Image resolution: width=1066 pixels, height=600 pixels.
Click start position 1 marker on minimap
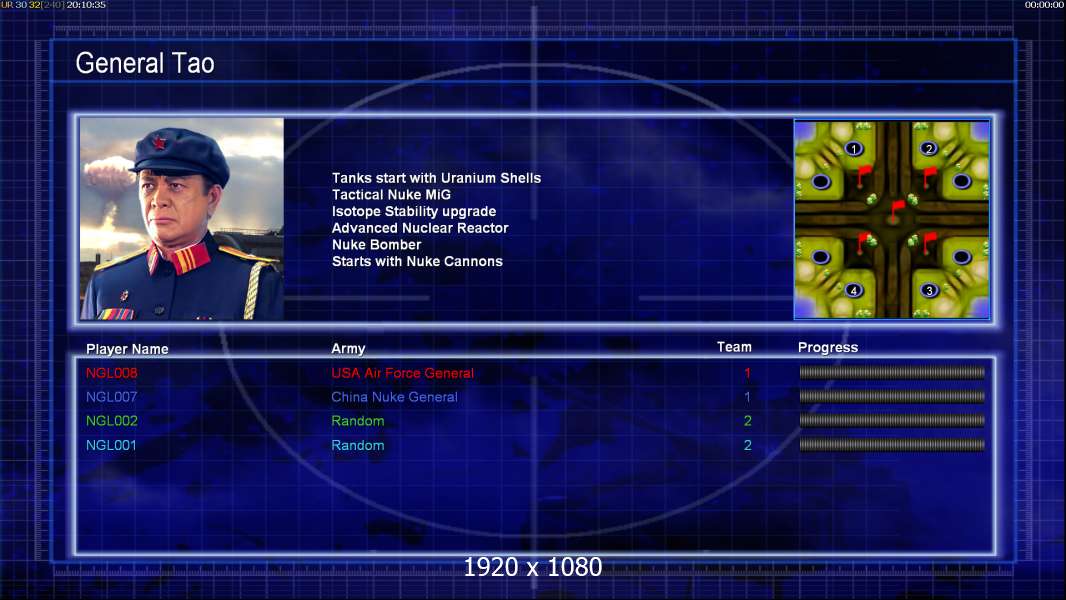click(x=853, y=149)
